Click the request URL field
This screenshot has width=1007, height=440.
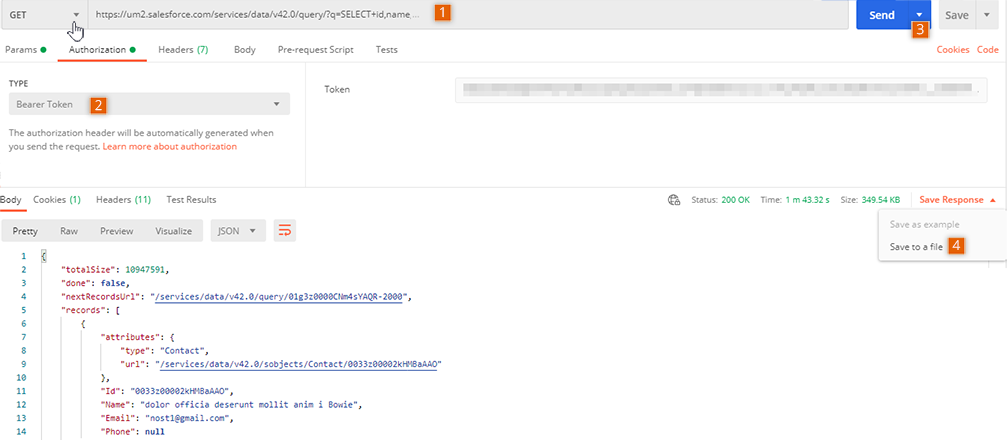[468, 14]
